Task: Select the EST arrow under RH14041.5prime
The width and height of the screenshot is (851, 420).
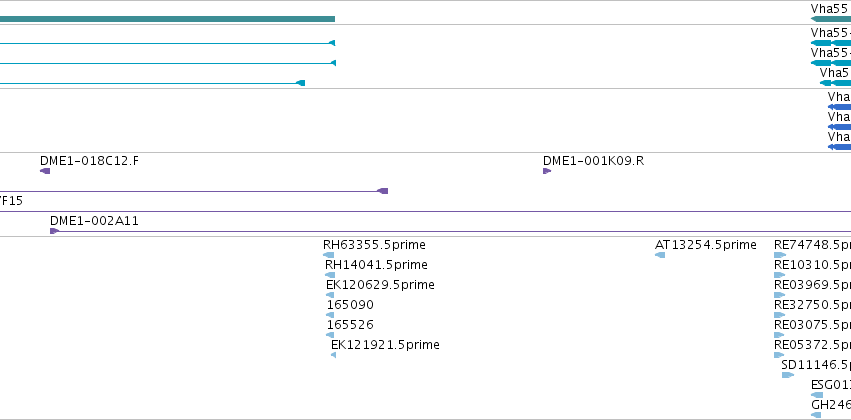Action: pyautogui.click(x=330, y=275)
